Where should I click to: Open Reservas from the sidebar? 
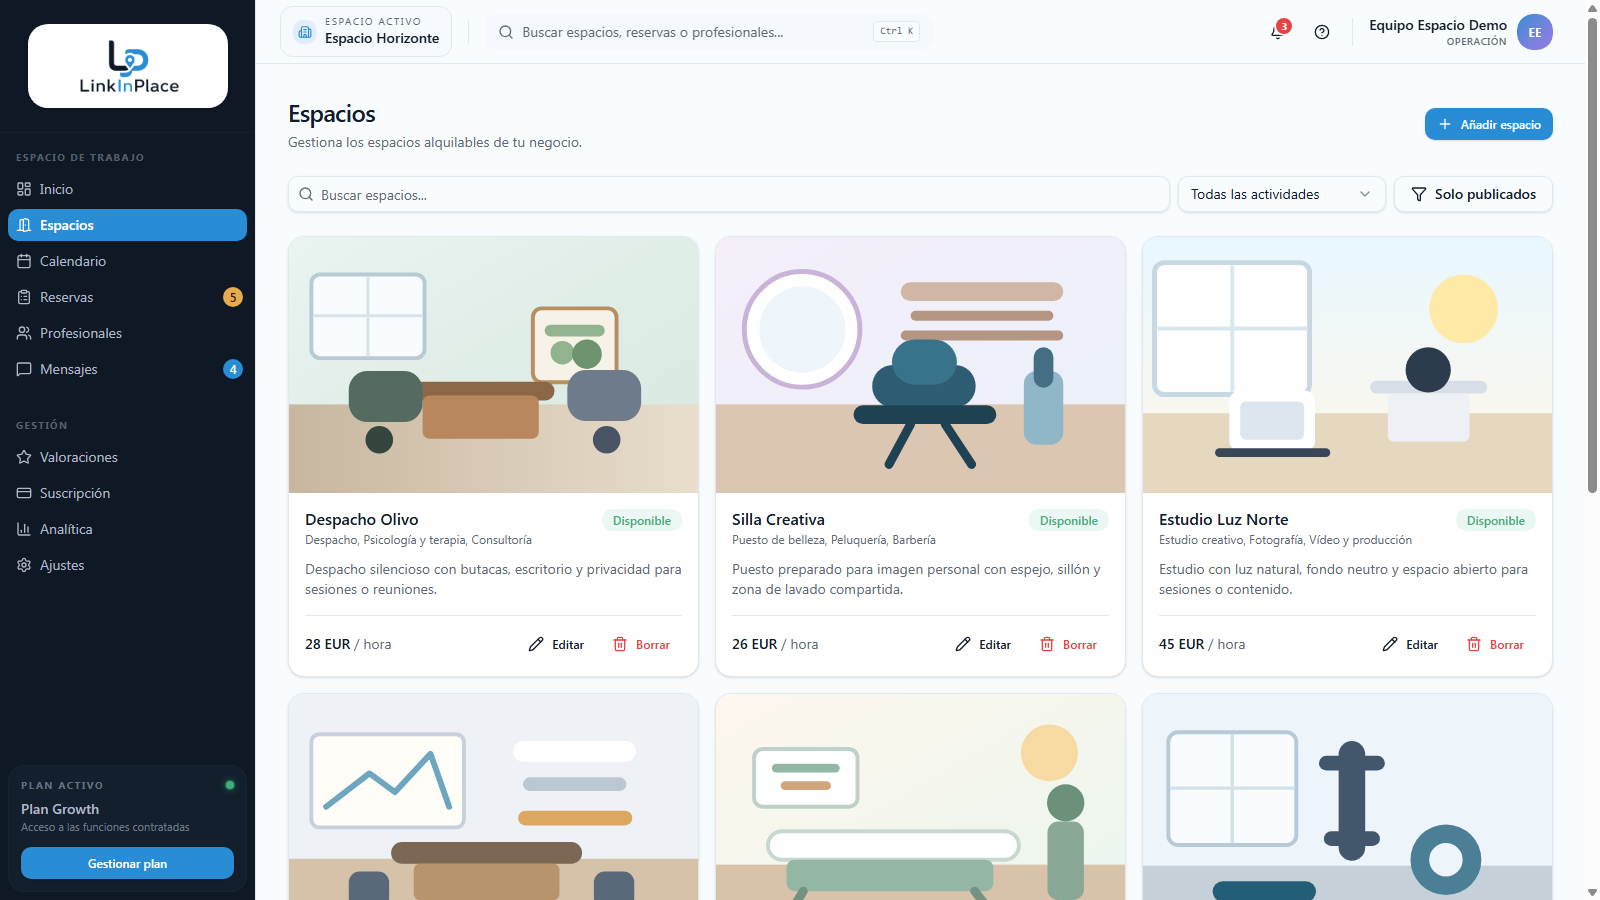click(127, 297)
